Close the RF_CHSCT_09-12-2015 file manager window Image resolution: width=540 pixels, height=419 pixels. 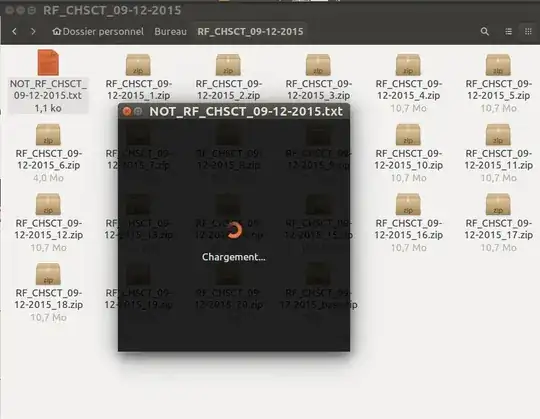pyautogui.click(x=9, y=10)
